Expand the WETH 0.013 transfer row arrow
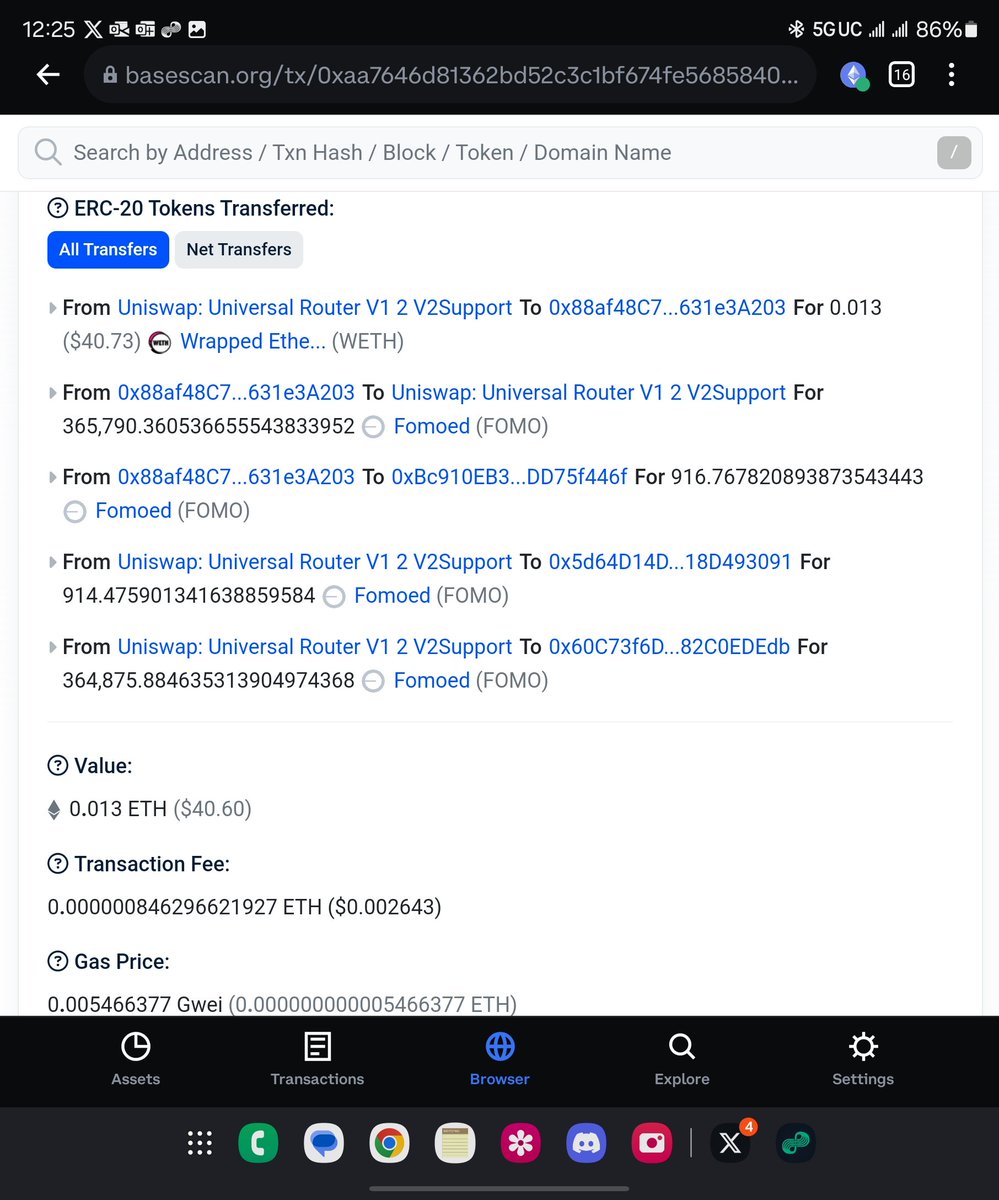The image size is (999, 1200). point(53,308)
